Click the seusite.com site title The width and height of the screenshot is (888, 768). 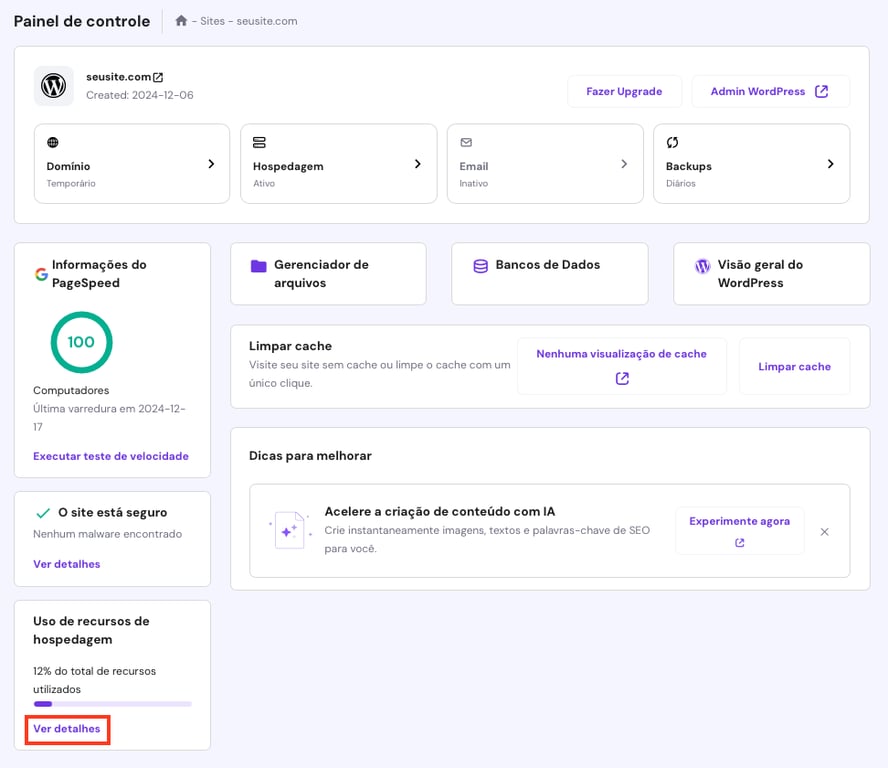click(x=118, y=77)
